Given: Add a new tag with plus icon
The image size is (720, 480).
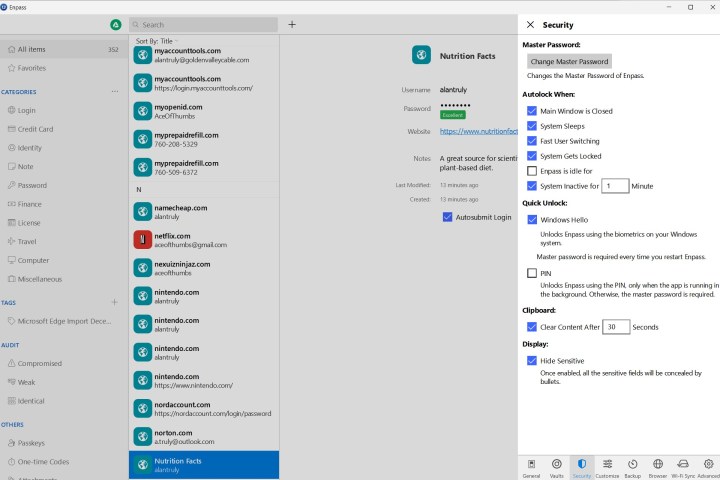Looking at the screenshot, I should click(114, 302).
